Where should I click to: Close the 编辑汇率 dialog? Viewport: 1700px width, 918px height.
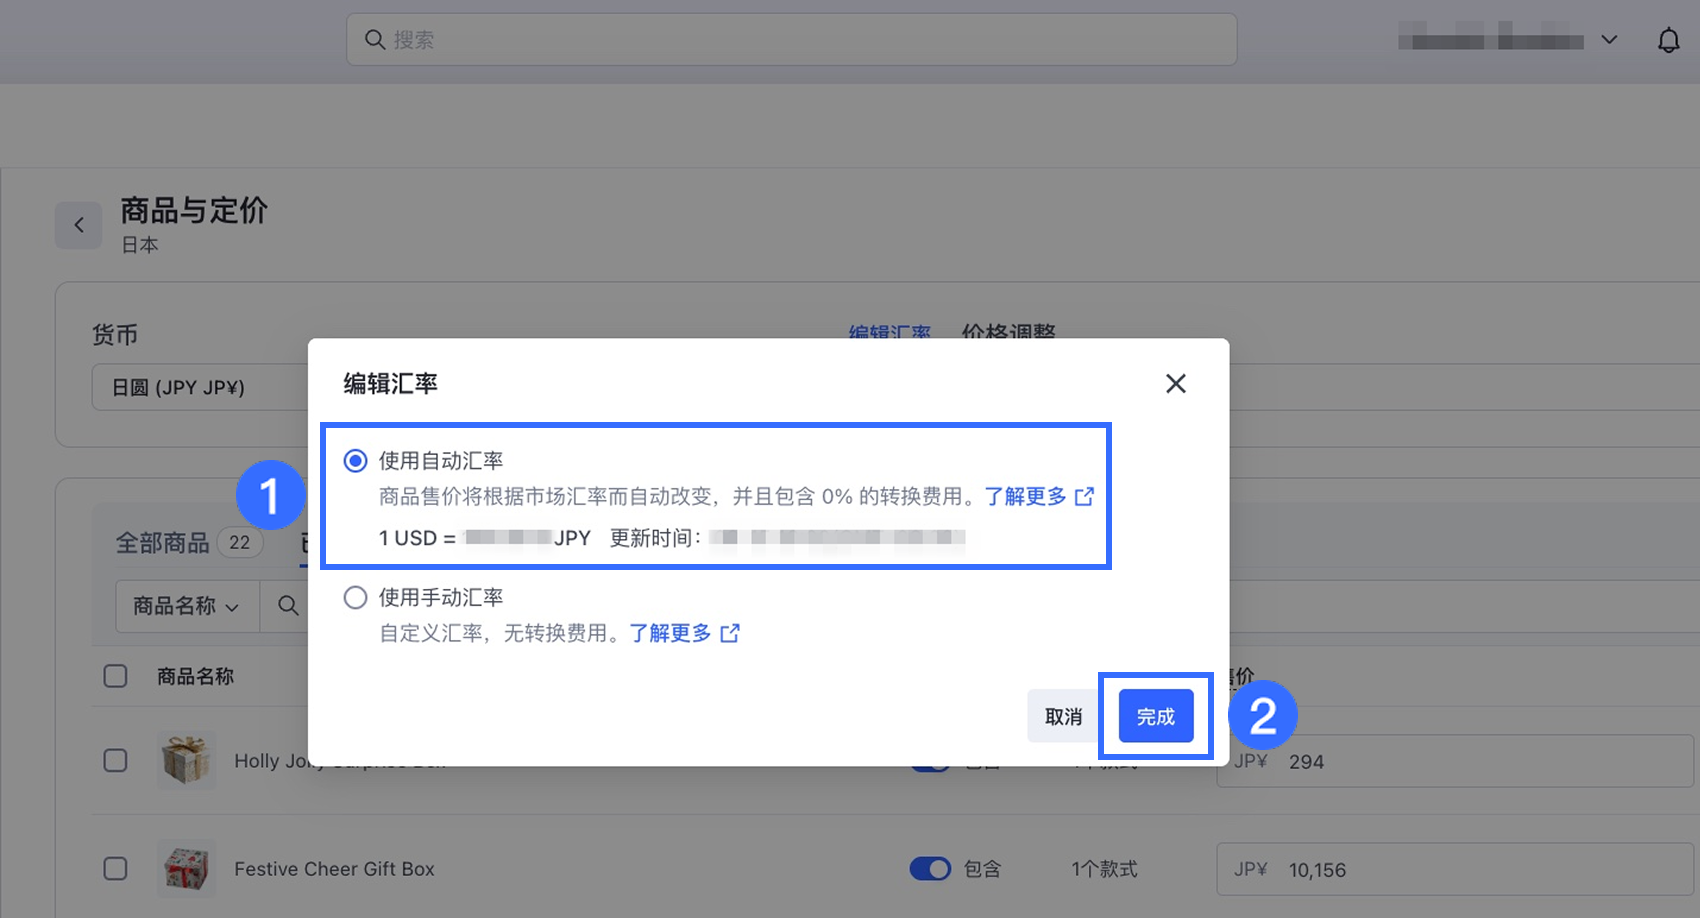[x=1175, y=383]
